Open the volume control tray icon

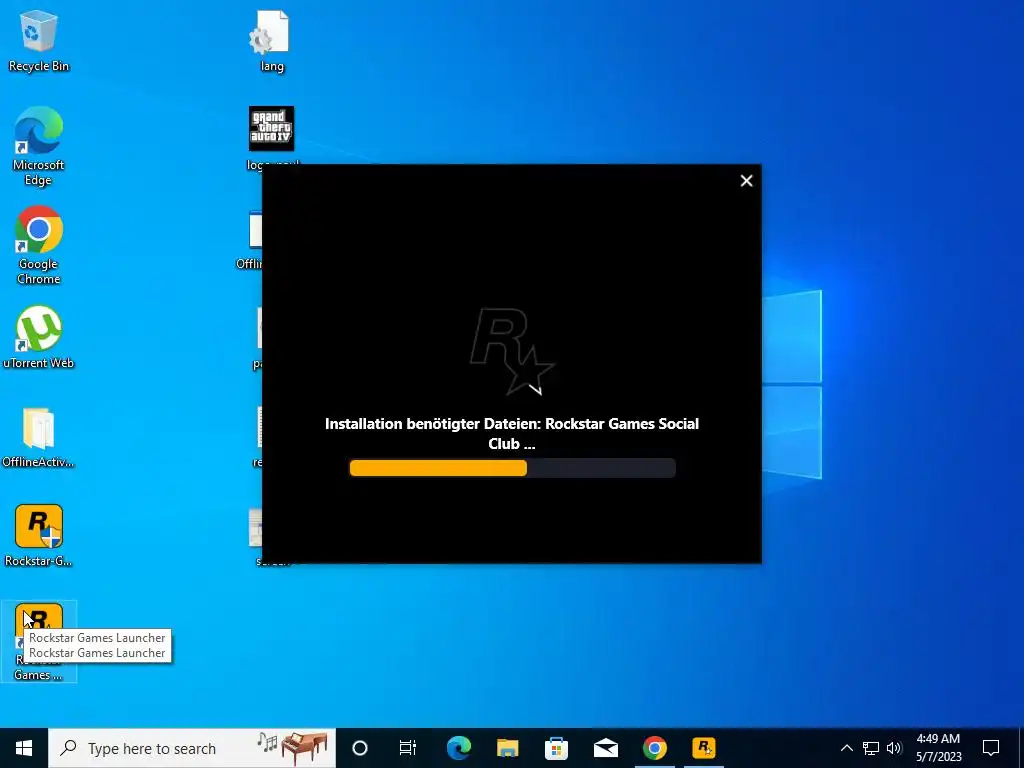tap(895, 748)
